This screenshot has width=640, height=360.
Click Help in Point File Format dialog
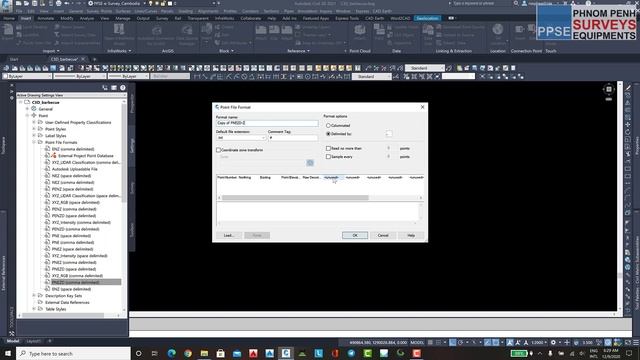[411, 236]
